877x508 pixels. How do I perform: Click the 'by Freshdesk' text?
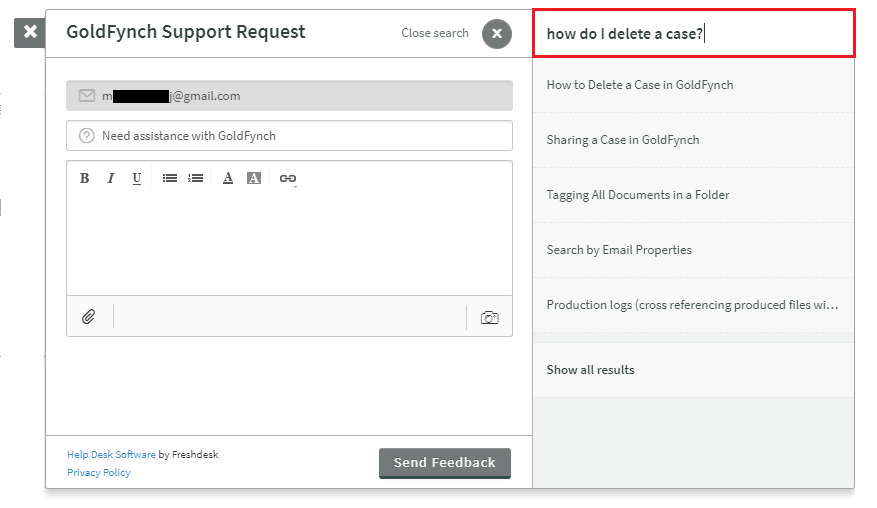click(188, 454)
